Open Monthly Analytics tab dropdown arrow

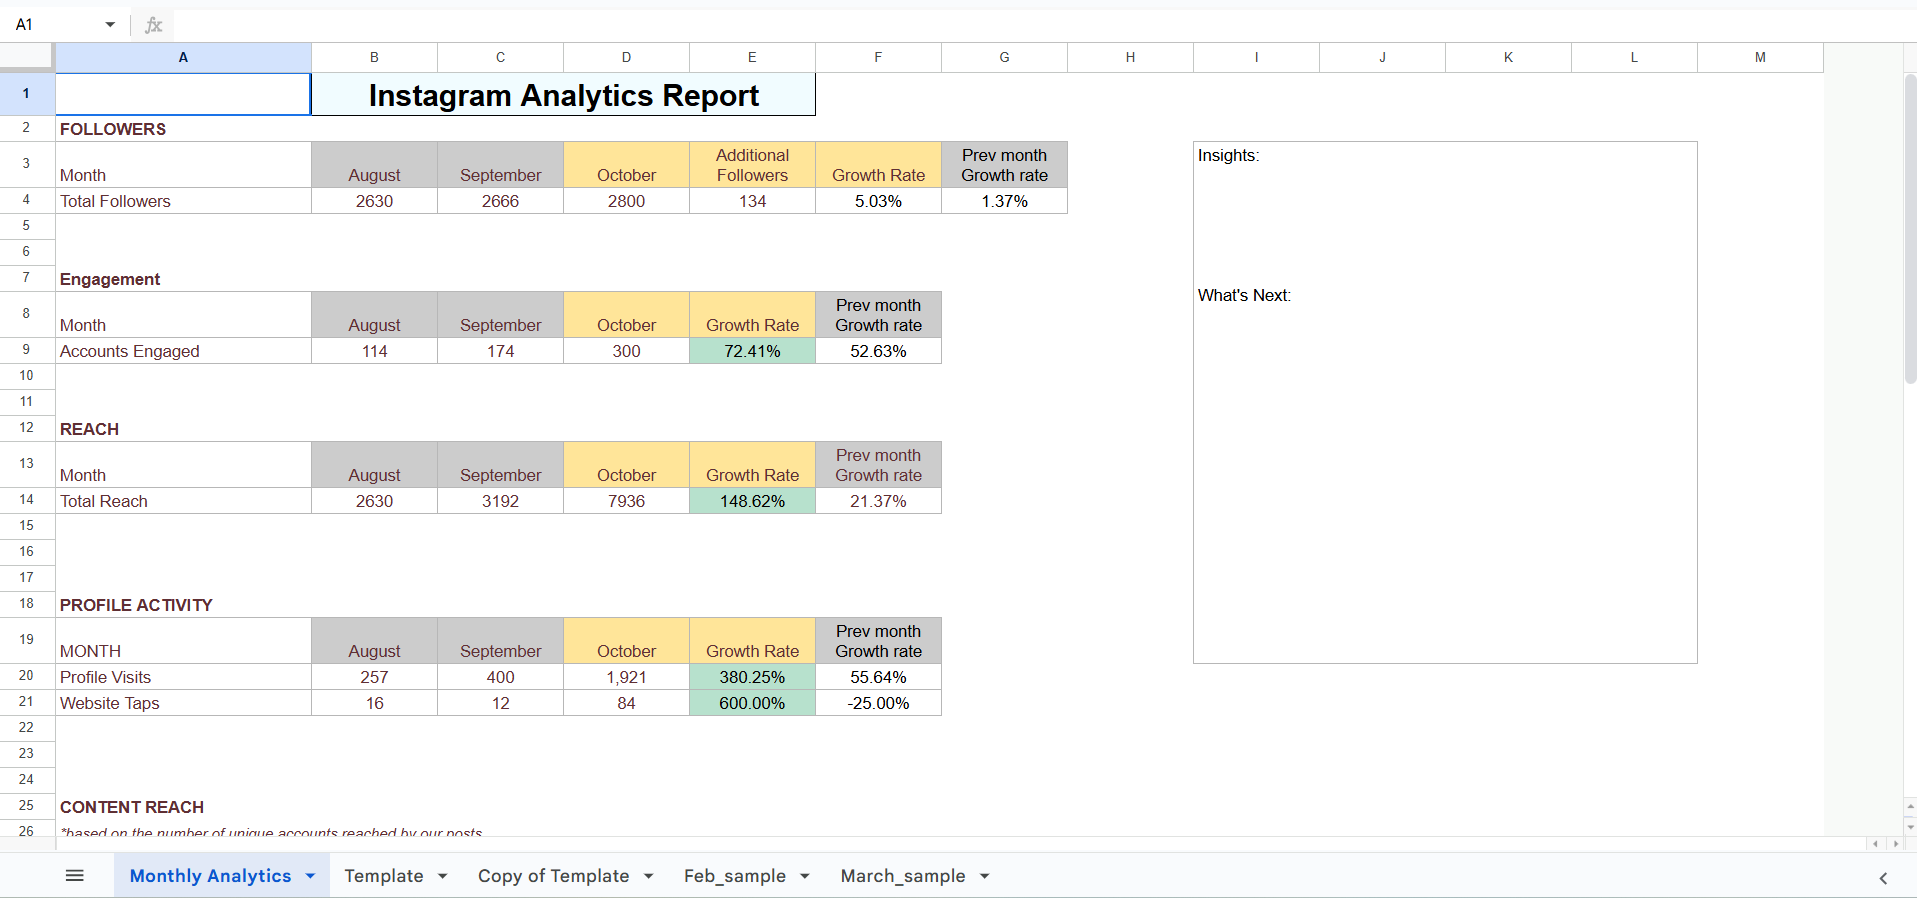click(x=310, y=876)
